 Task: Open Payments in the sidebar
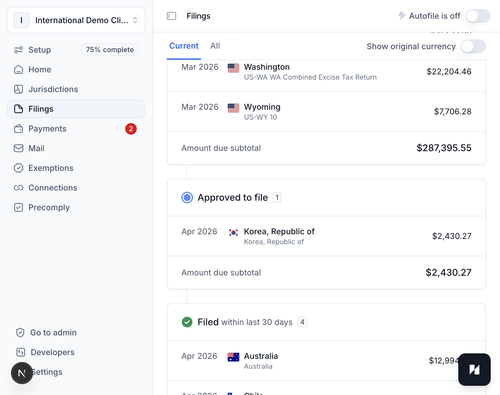tap(76, 129)
